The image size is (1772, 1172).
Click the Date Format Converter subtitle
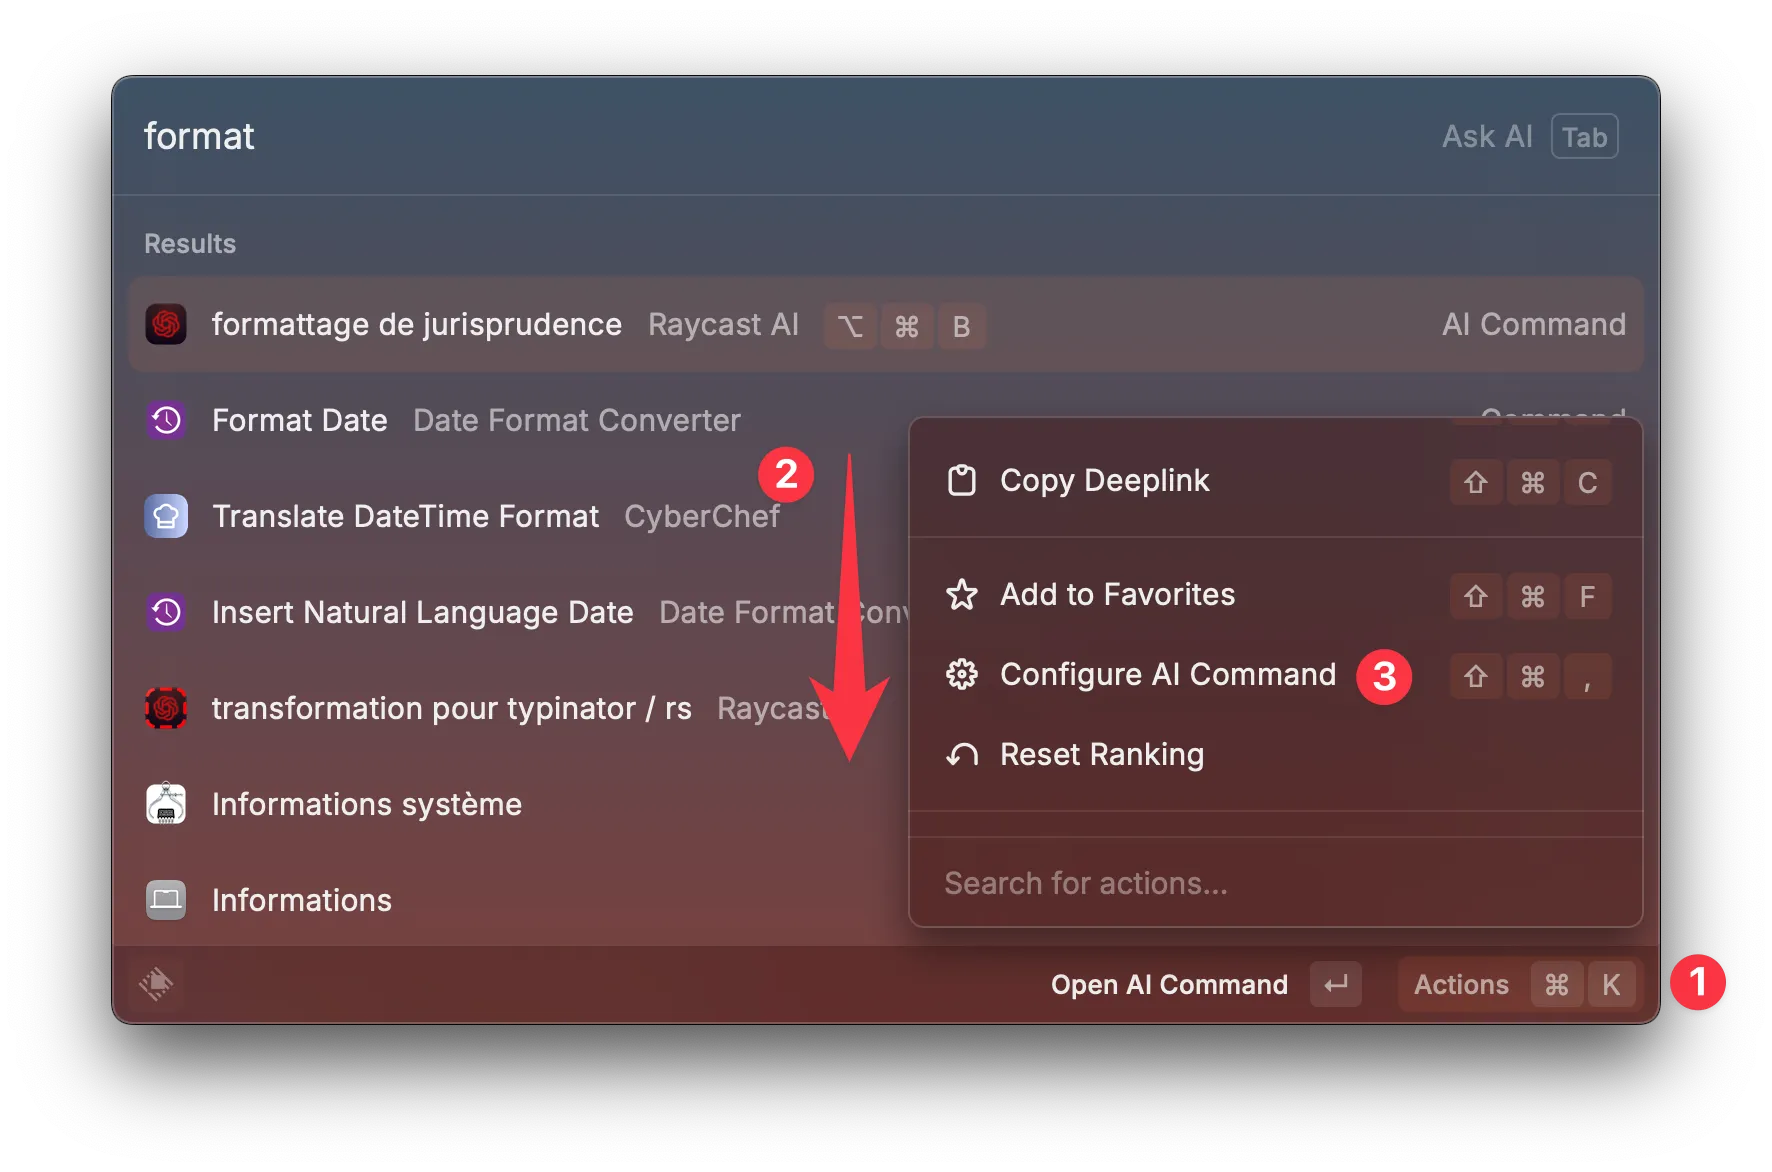pos(577,420)
